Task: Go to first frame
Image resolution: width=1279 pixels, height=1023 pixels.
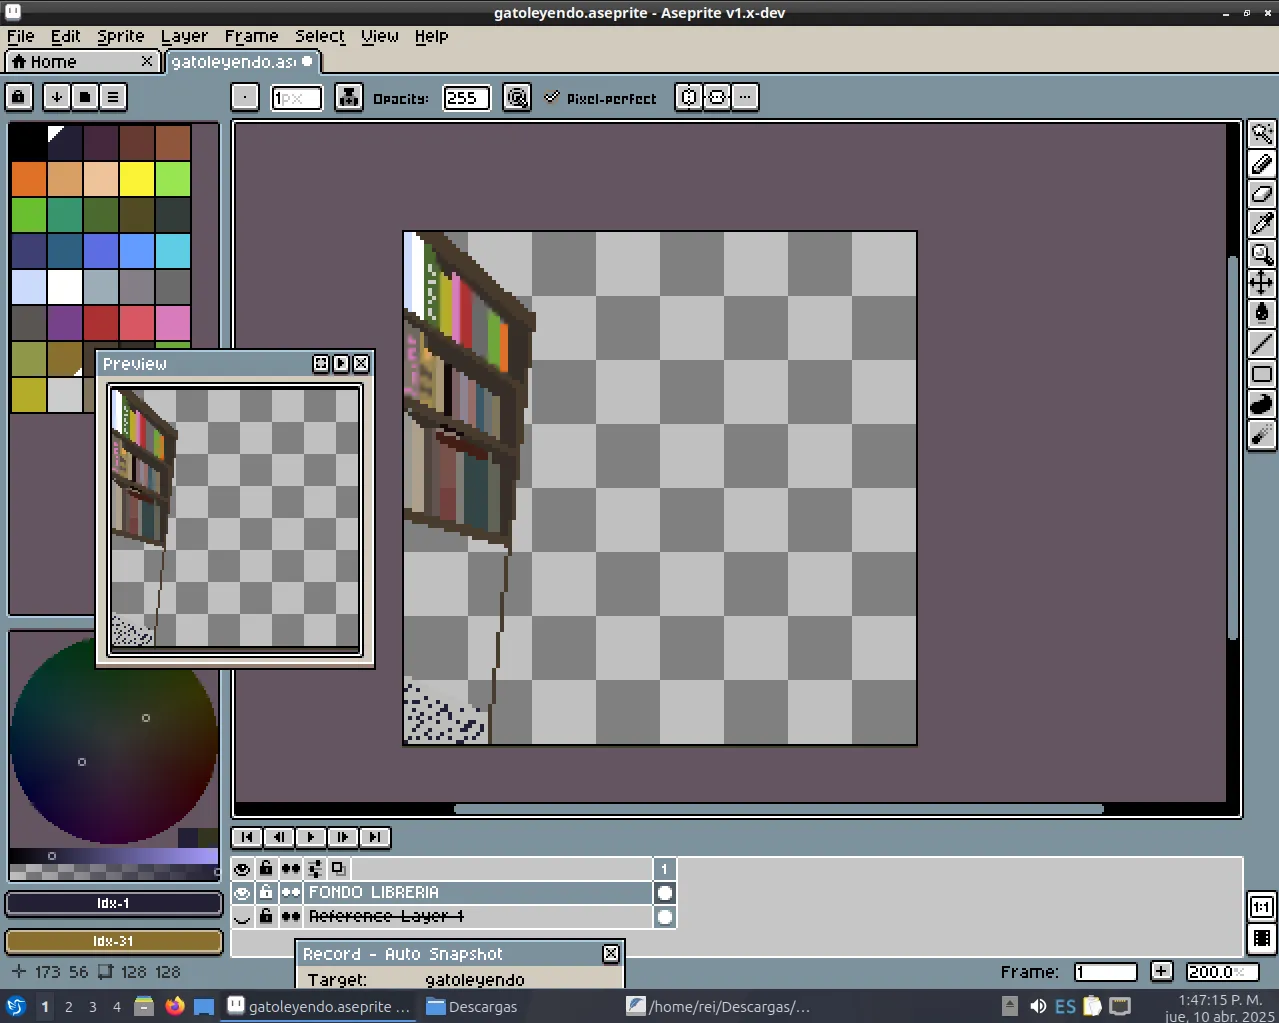Action: 247,837
